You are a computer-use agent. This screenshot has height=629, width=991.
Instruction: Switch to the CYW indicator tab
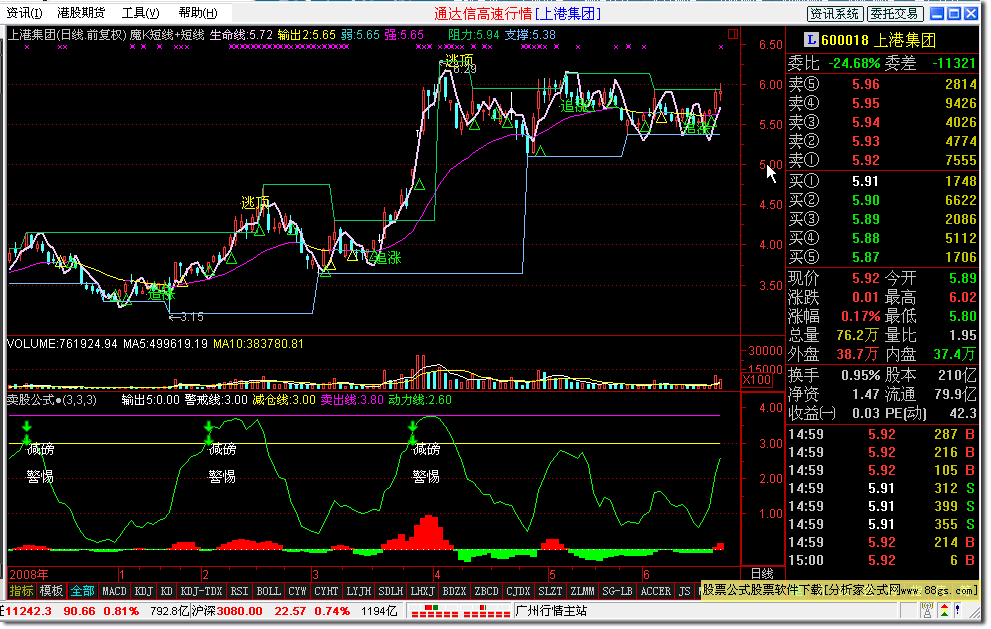(297, 591)
